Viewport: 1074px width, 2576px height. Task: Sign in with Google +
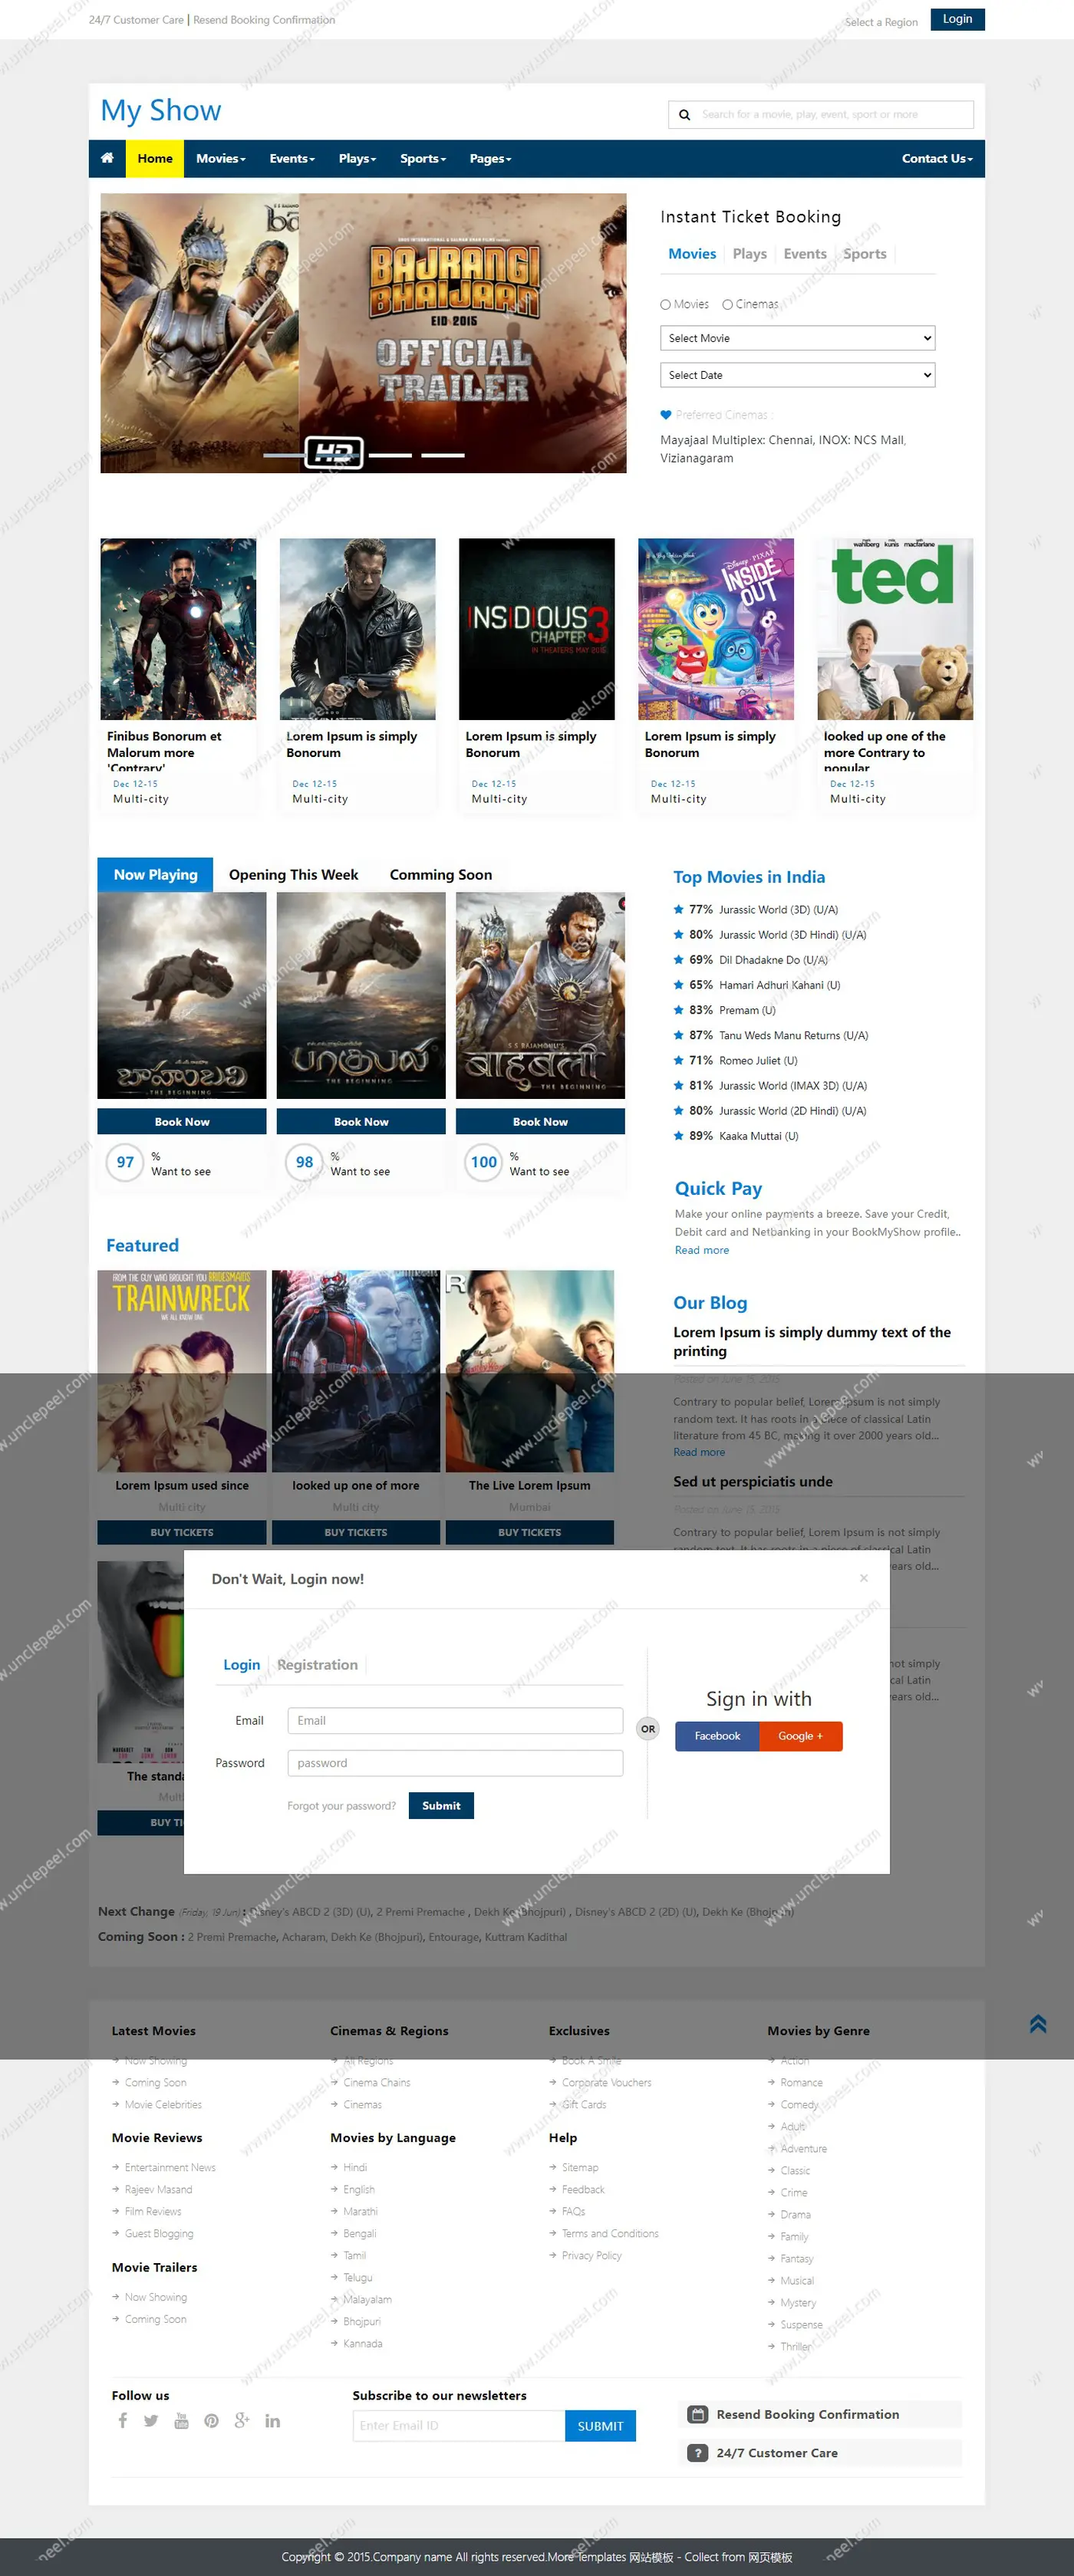[801, 1736]
